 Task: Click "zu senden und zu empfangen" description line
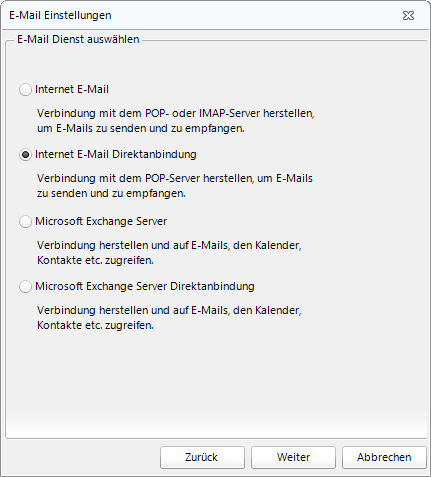pyautogui.click(x=111, y=193)
